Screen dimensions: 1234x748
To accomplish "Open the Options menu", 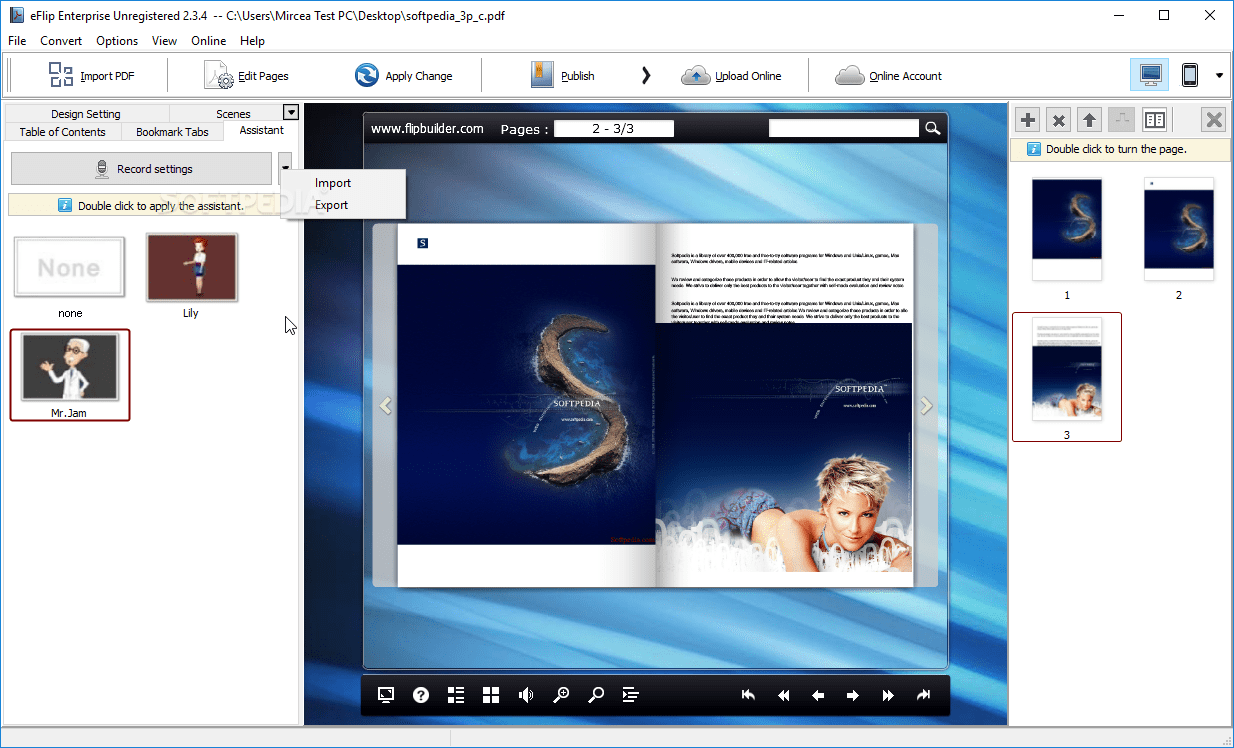I will 117,41.
